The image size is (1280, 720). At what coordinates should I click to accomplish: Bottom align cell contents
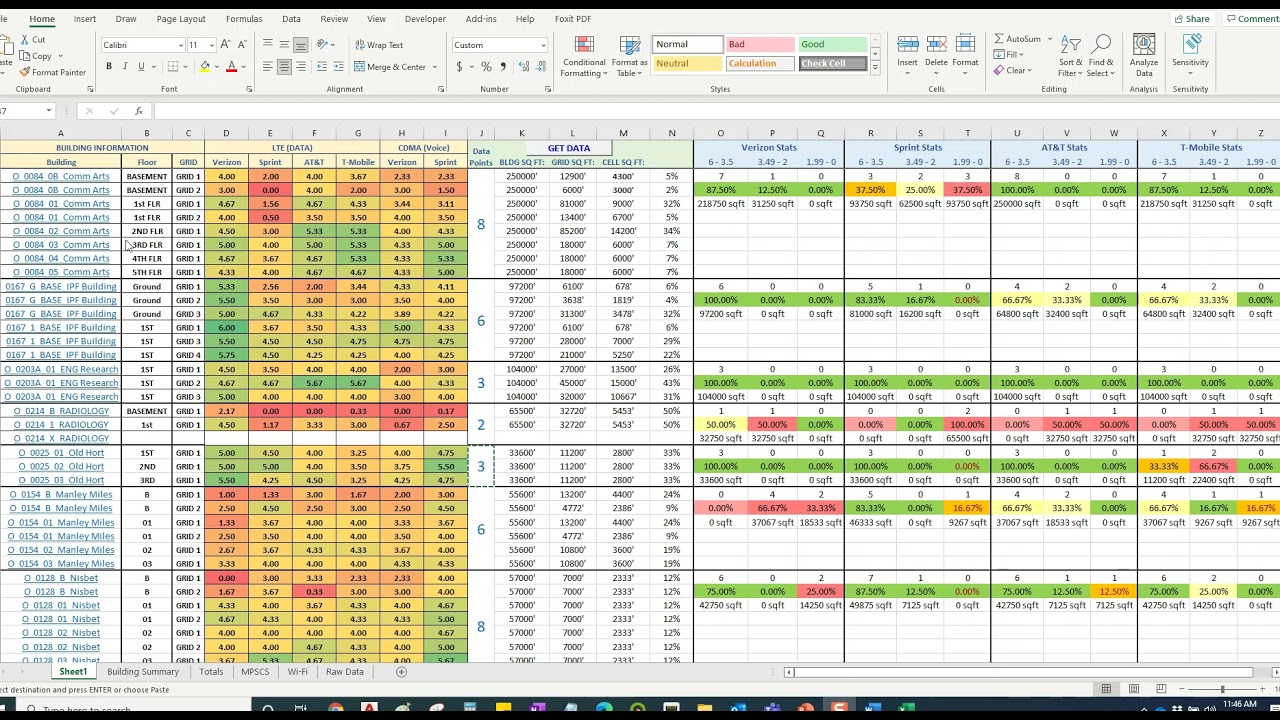[300, 45]
